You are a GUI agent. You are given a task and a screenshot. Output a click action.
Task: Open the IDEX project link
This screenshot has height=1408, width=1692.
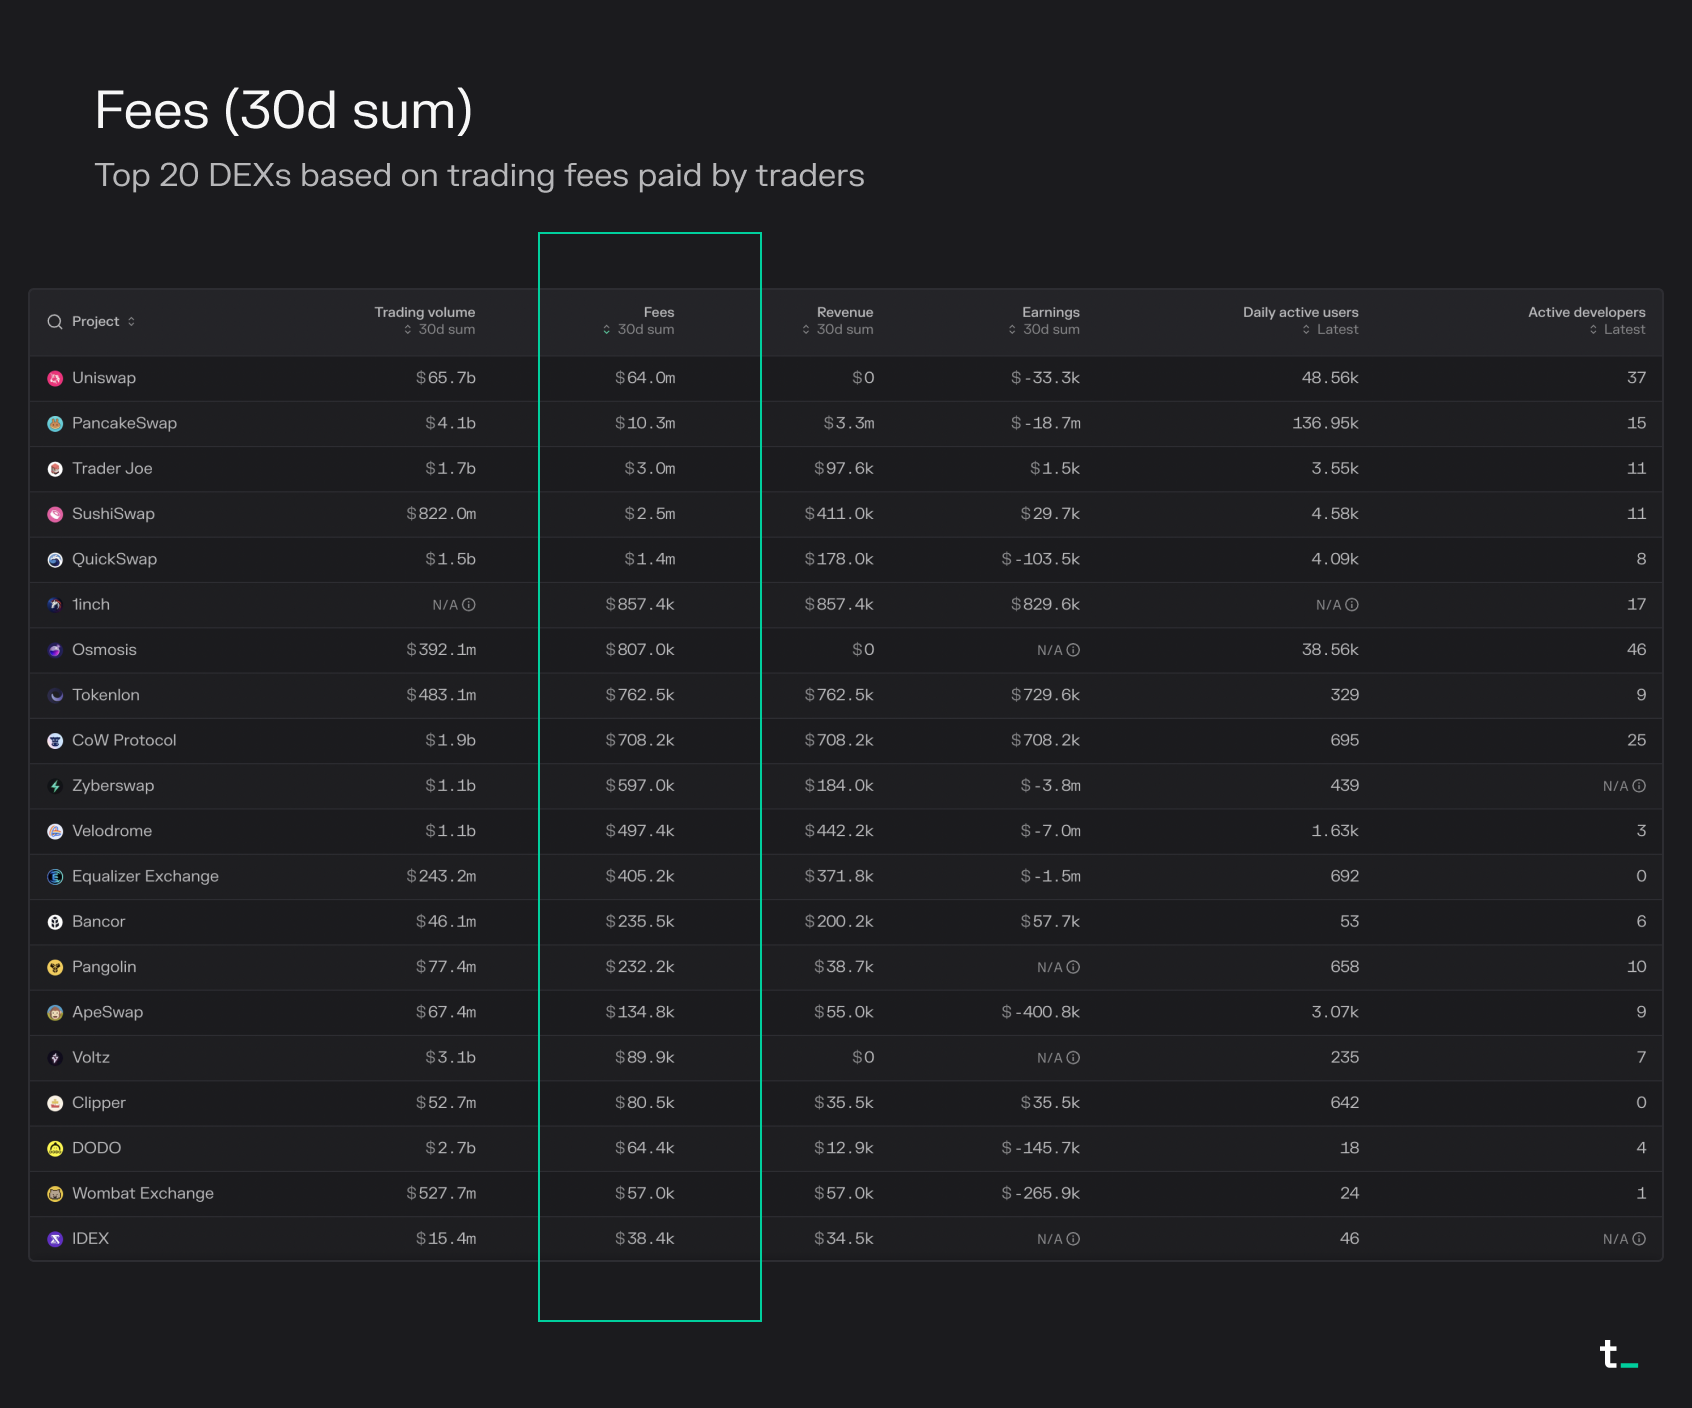(90, 1239)
